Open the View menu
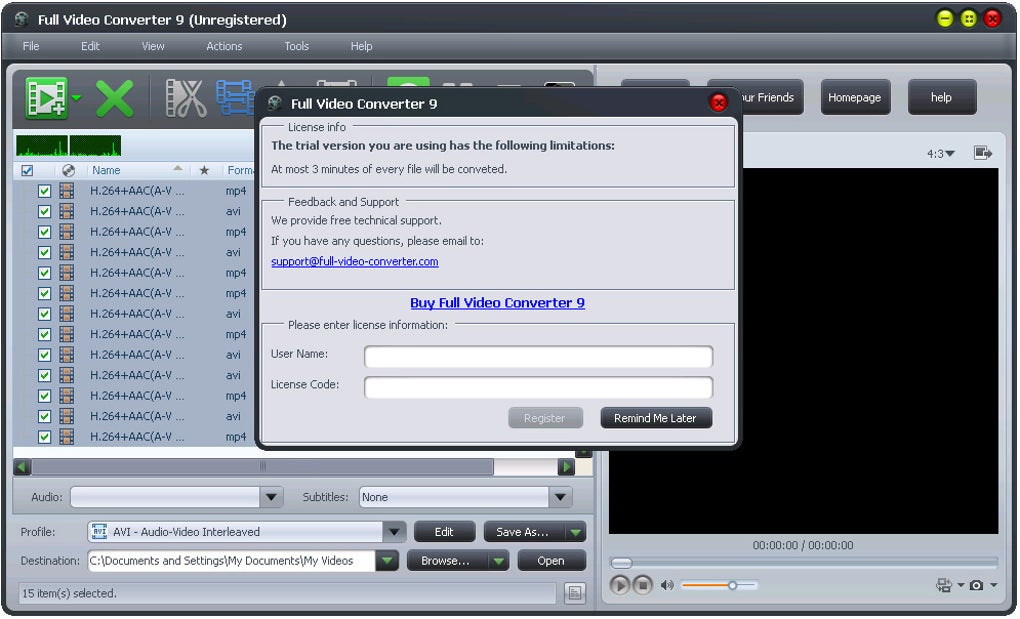The width and height of the screenshot is (1020, 619). (153, 46)
